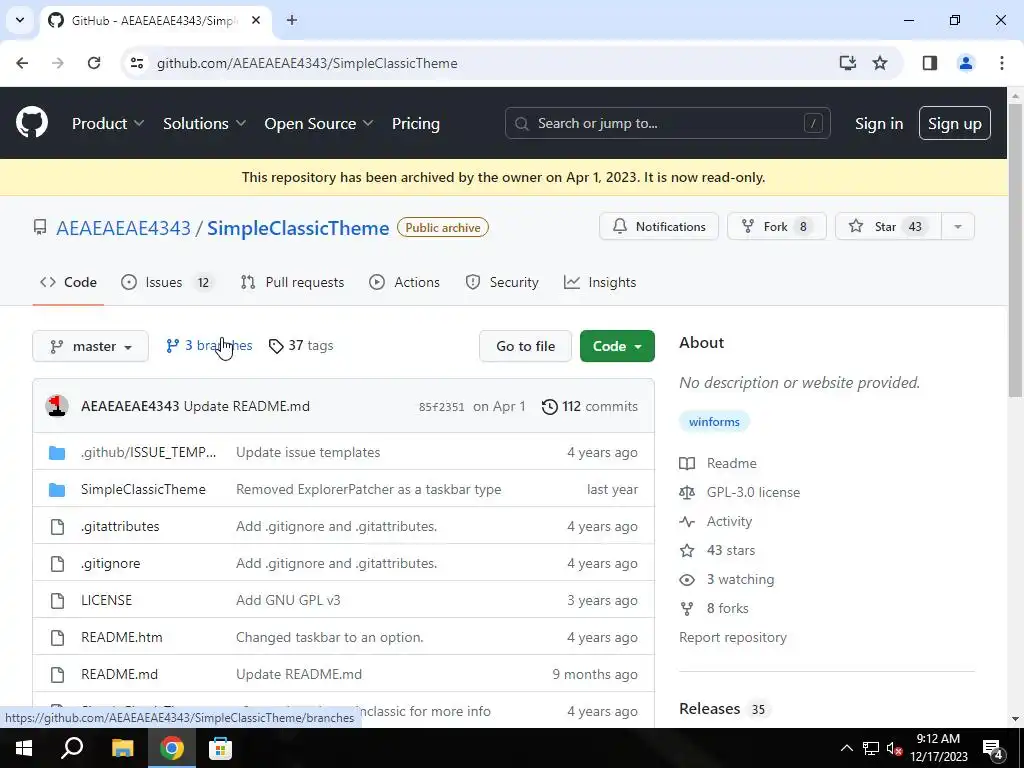Expand the Product menu
Screen dimensions: 1024x768
108,123
